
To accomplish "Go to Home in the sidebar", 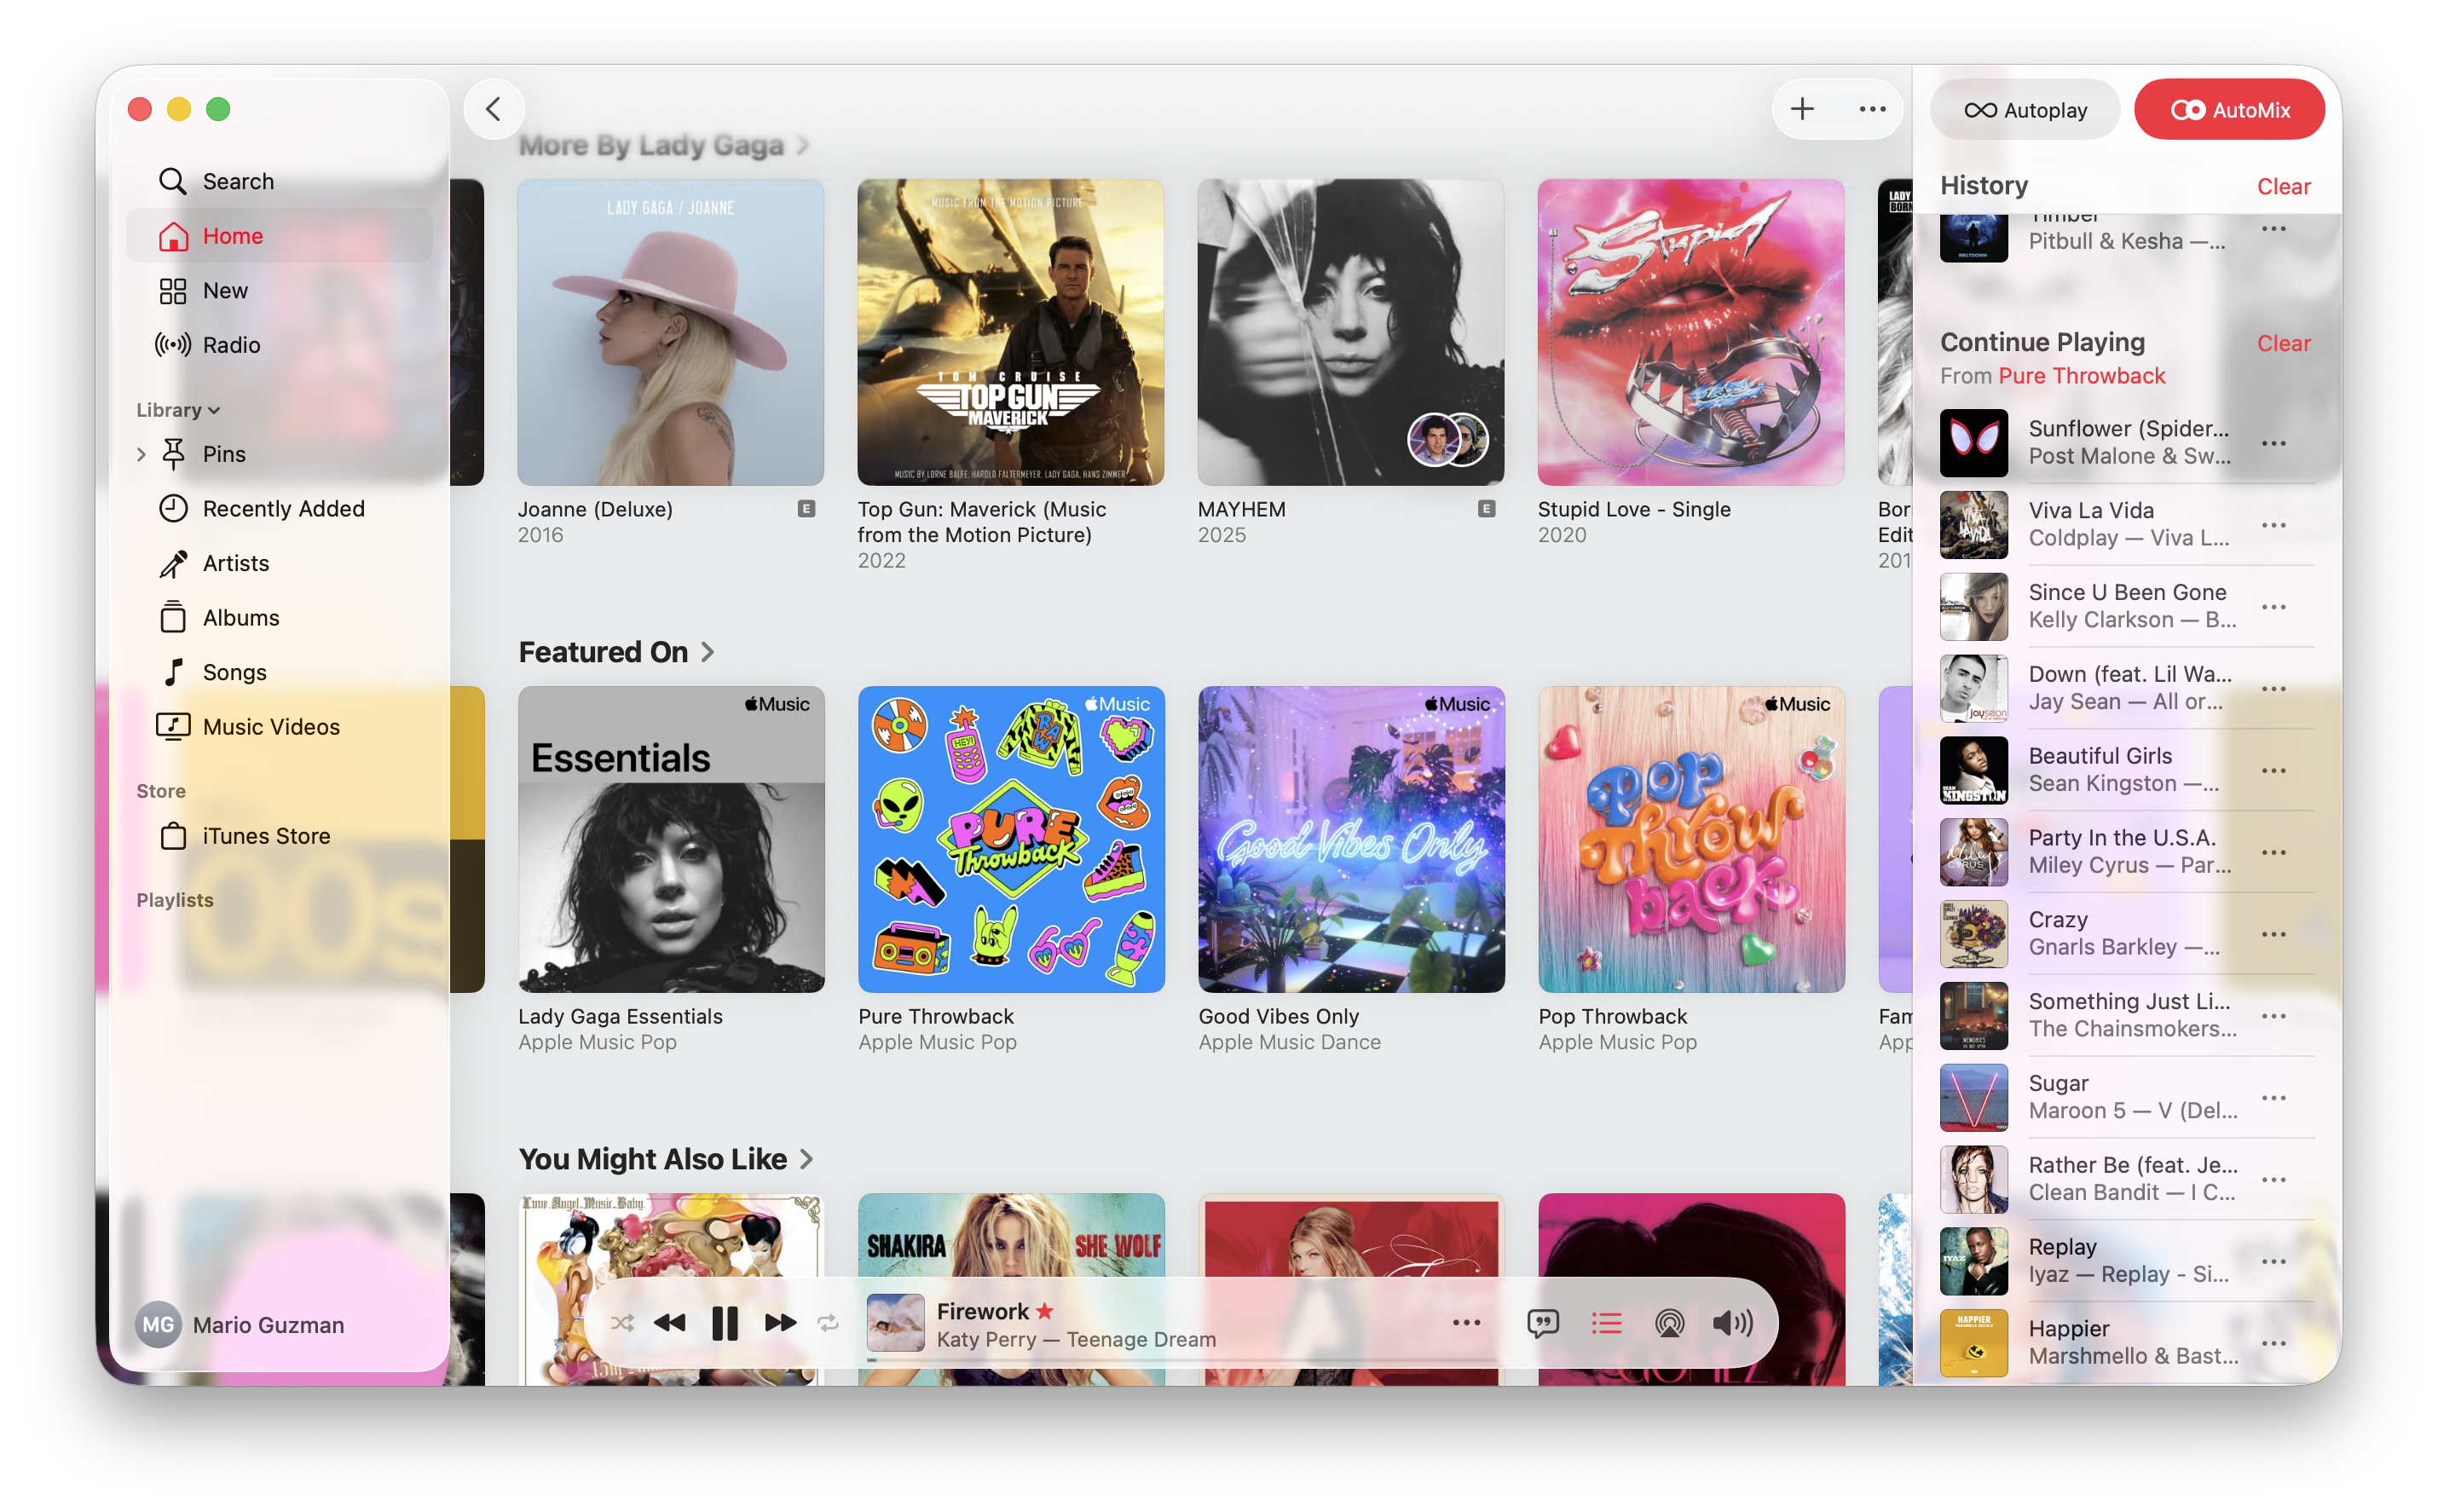I will [x=279, y=236].
